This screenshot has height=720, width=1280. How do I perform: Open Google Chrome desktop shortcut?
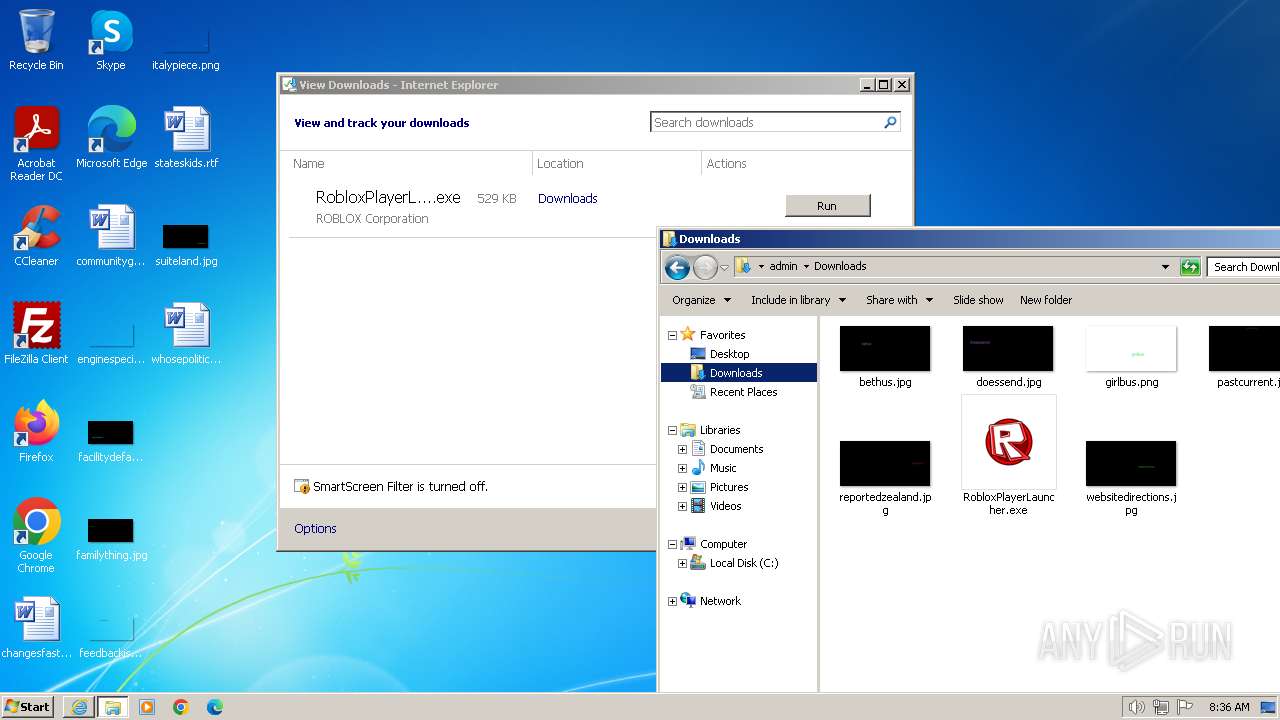click(36, 535)
